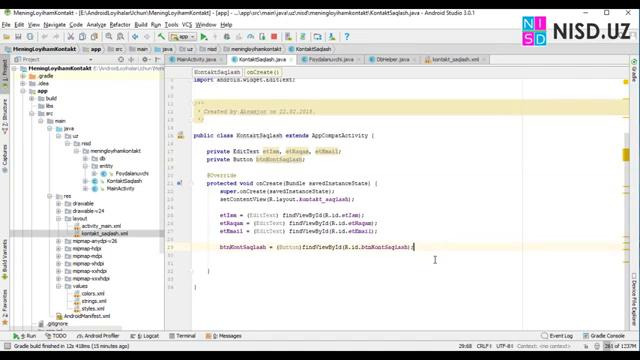
Task: Click the Replace icon in toolbar
Action: tap(121, 37)
